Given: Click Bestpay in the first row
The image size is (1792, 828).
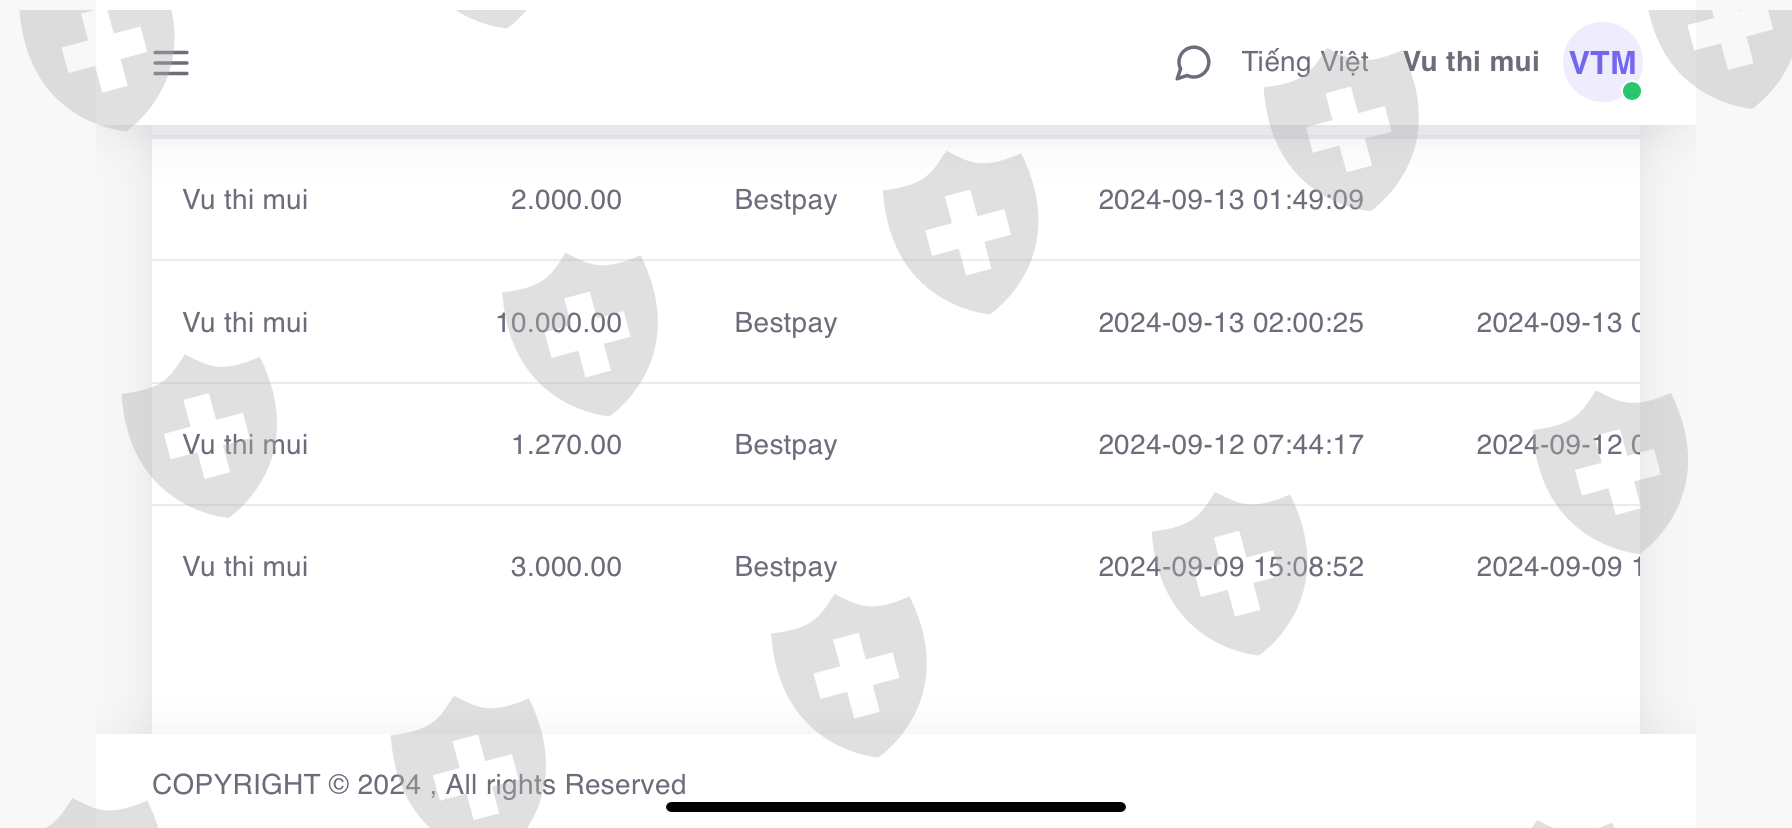Looking at the screenshot, I should point(785,200).
